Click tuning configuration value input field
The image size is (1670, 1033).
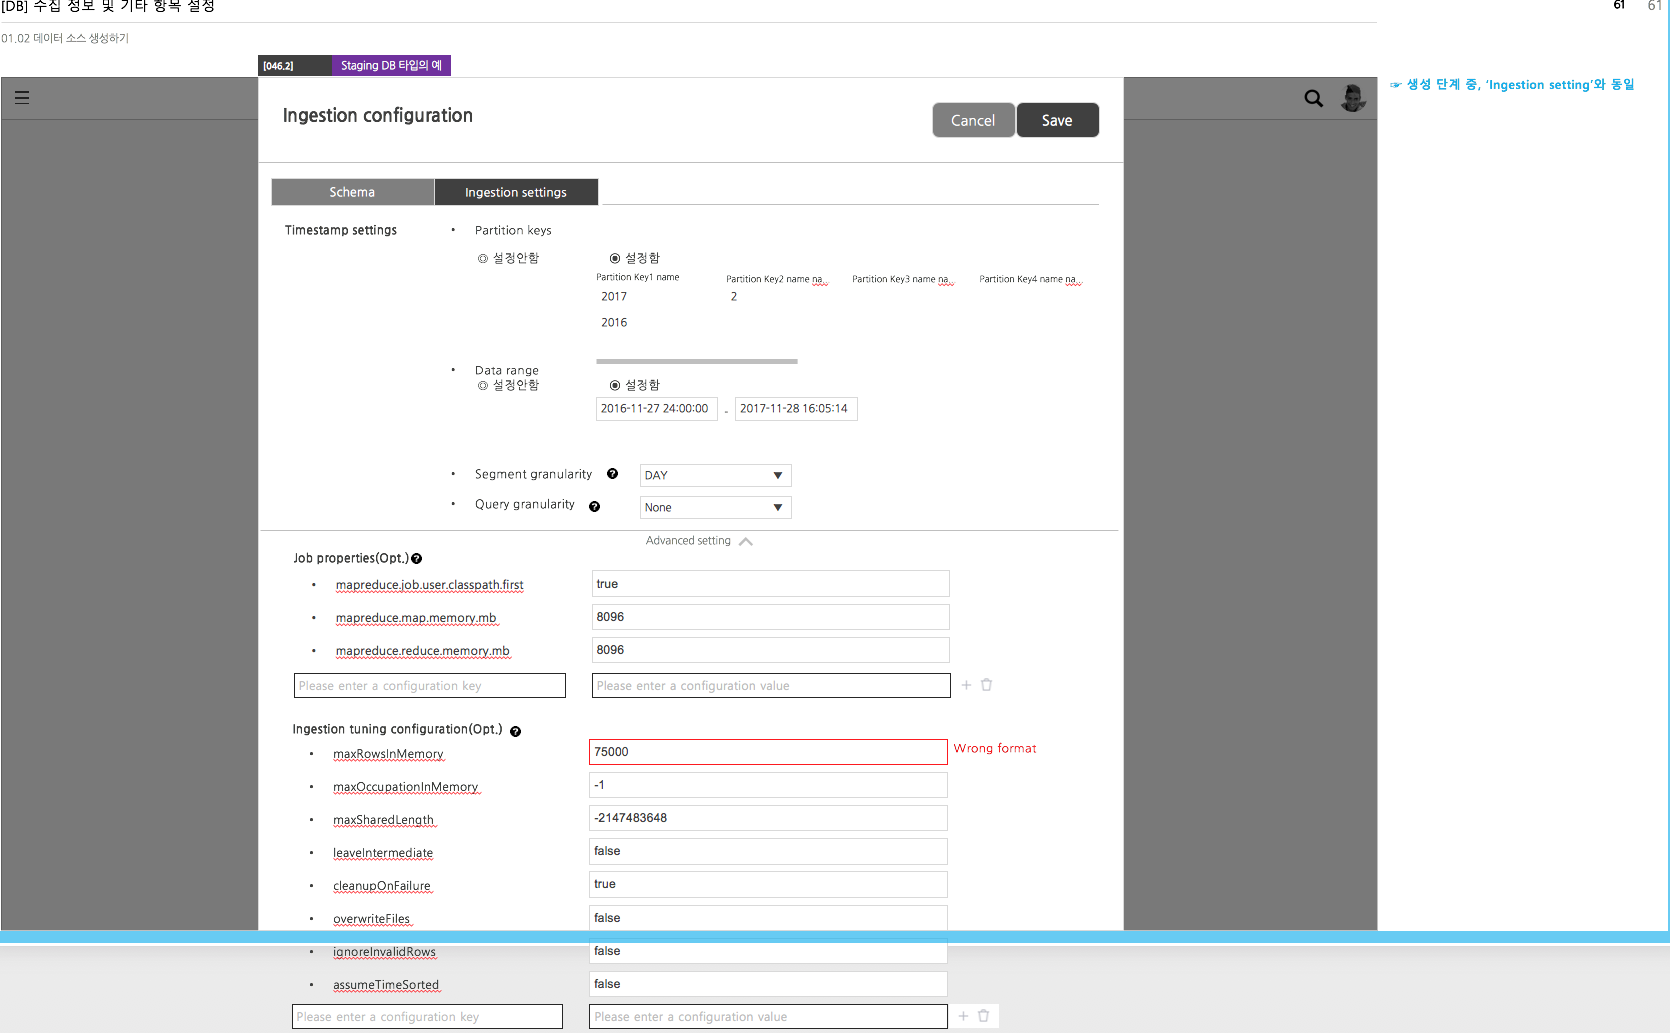(x=768, y=1017)
